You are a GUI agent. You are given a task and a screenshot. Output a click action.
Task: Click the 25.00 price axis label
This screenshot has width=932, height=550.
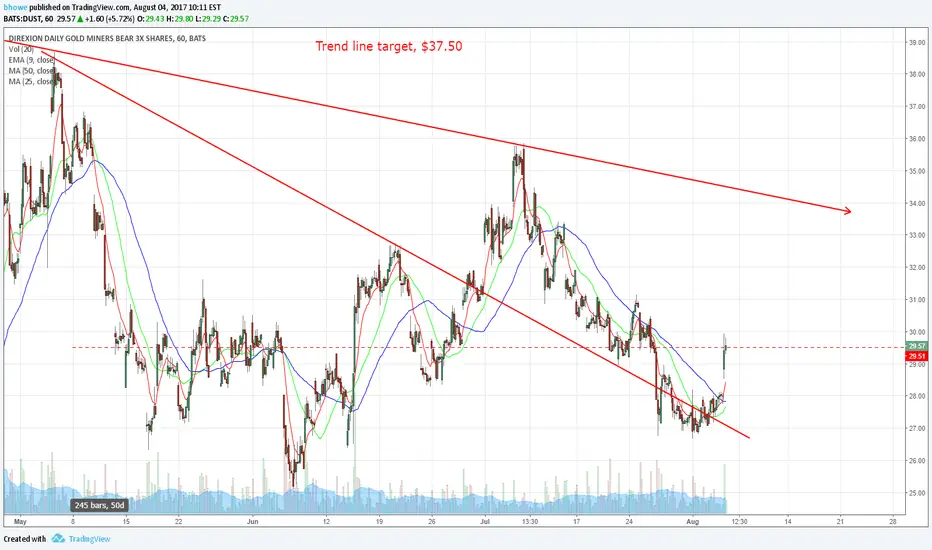[917, 492]
